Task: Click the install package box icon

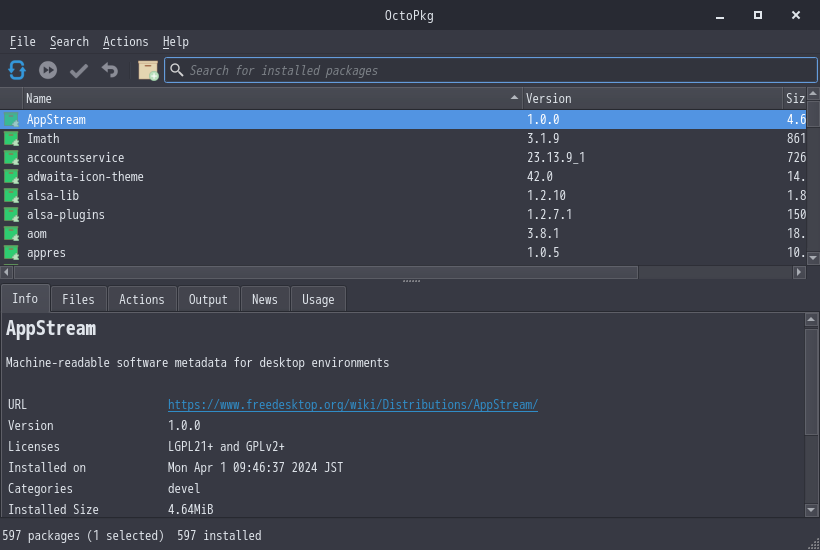Action: coord(147,70)
